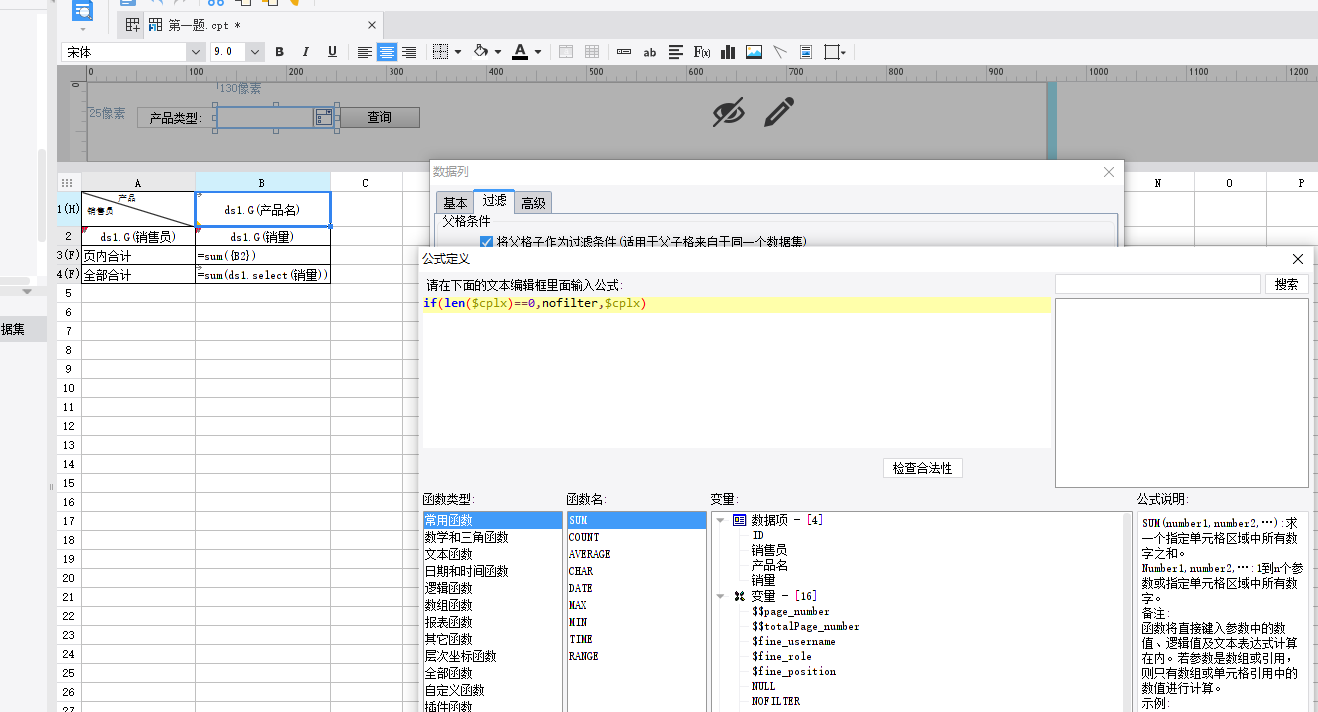
Task: Align cell text to the left
Action: [365, 52]
